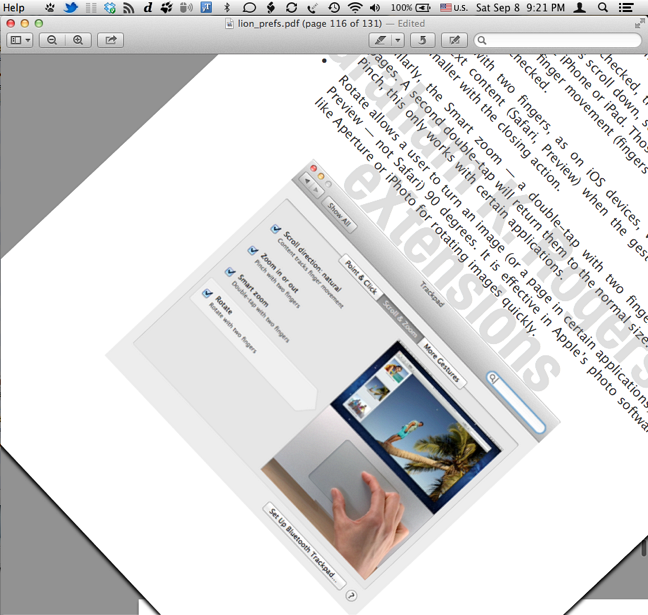Select More Gestures tab in pictured pane
The width and height of the screenshot is (648, 615).
[x=441, y=362]
